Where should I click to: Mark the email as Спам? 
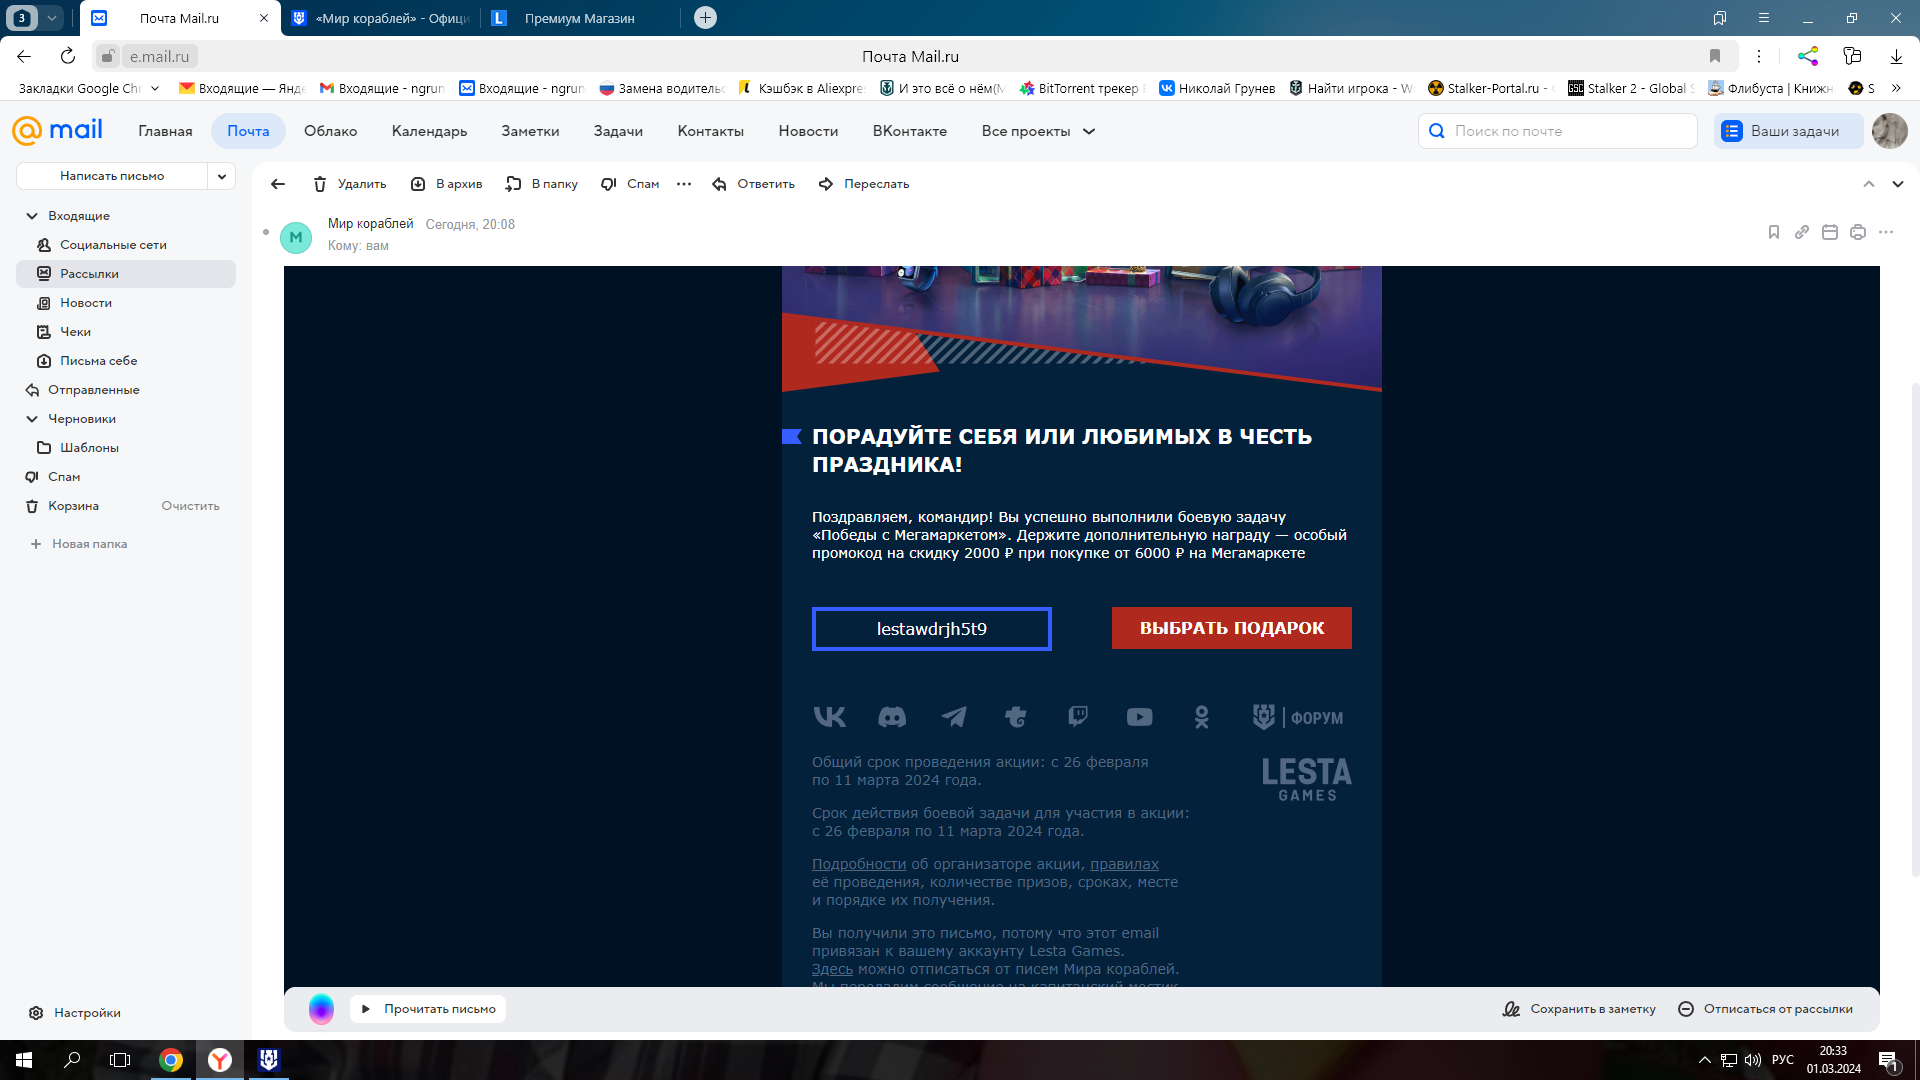click(x=630, y=184)
